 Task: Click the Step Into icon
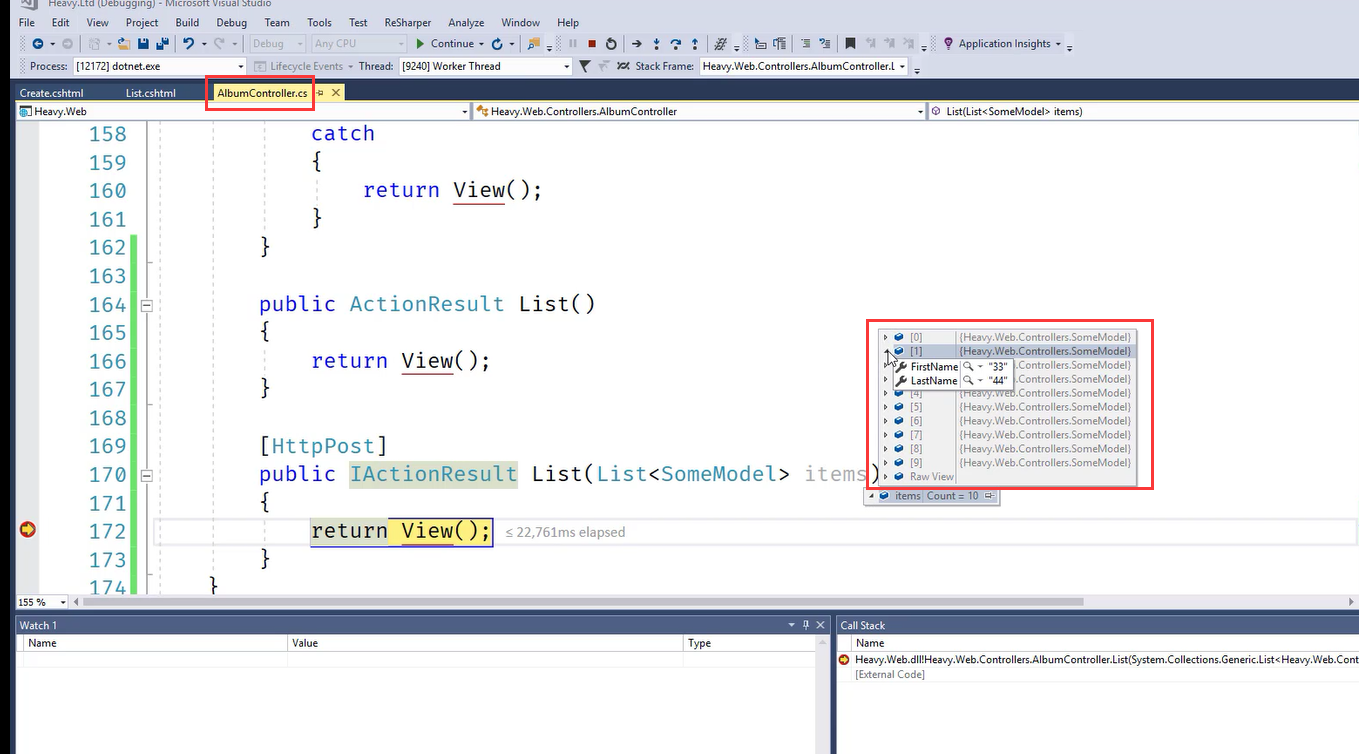(656, 44)
